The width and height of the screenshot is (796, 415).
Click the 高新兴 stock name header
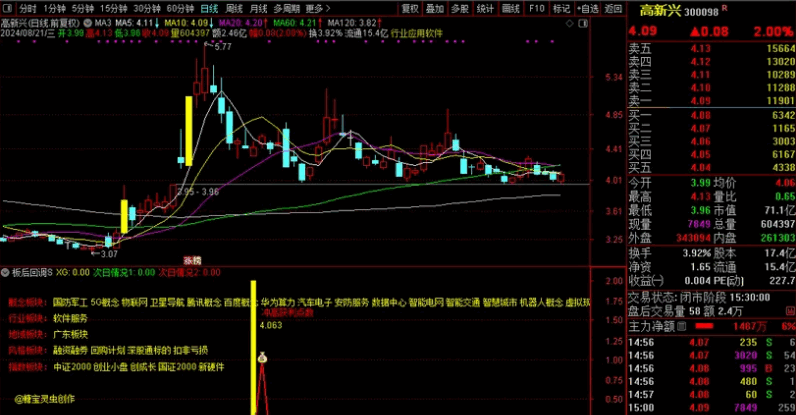[x=660, y=10]
